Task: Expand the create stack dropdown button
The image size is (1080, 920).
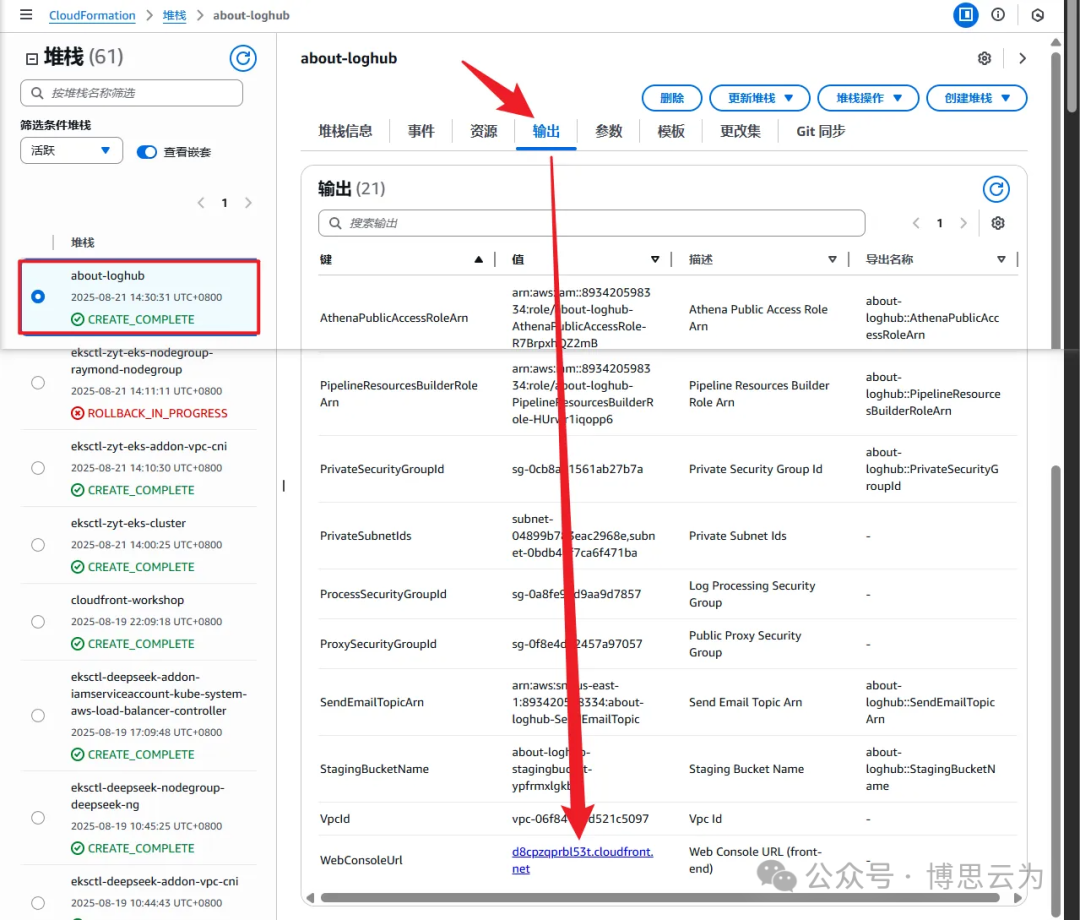Action: (x=976, y=98)
